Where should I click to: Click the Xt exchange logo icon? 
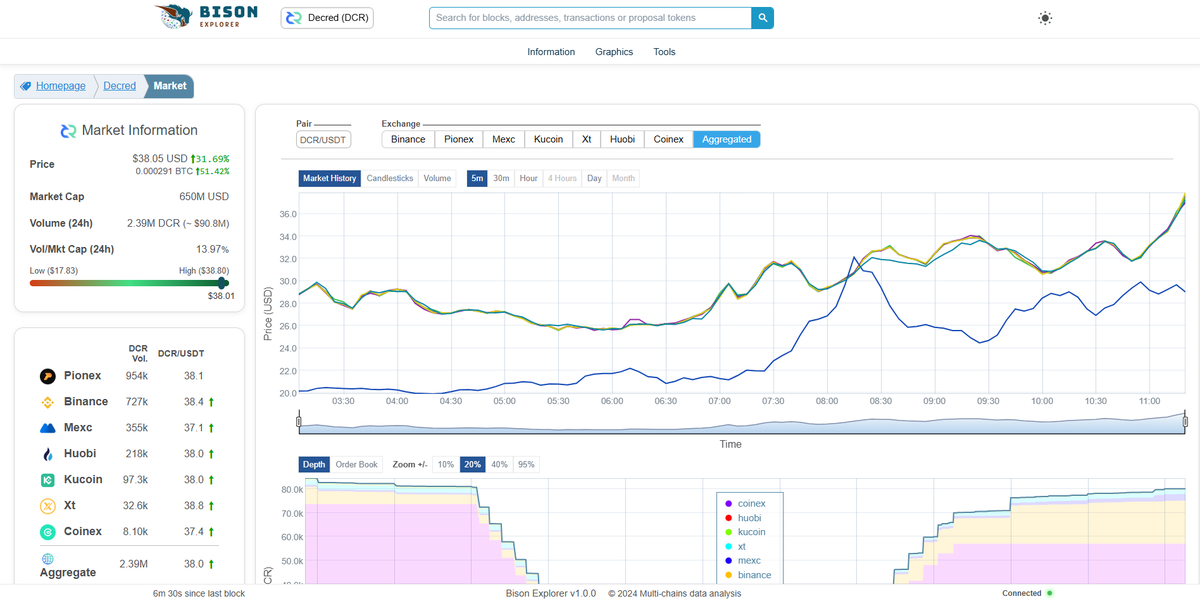coord(47,506)
